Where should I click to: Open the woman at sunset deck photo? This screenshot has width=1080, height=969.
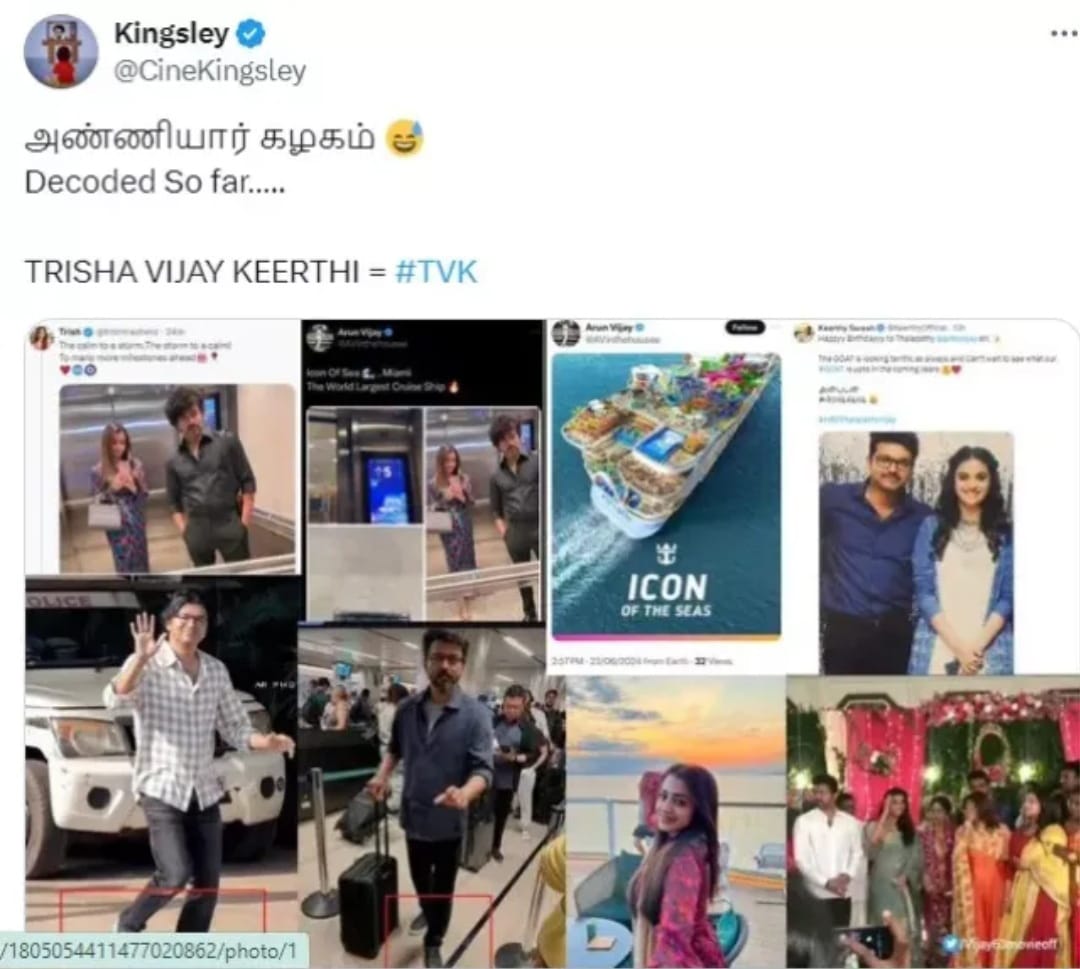tap(676, 822)
